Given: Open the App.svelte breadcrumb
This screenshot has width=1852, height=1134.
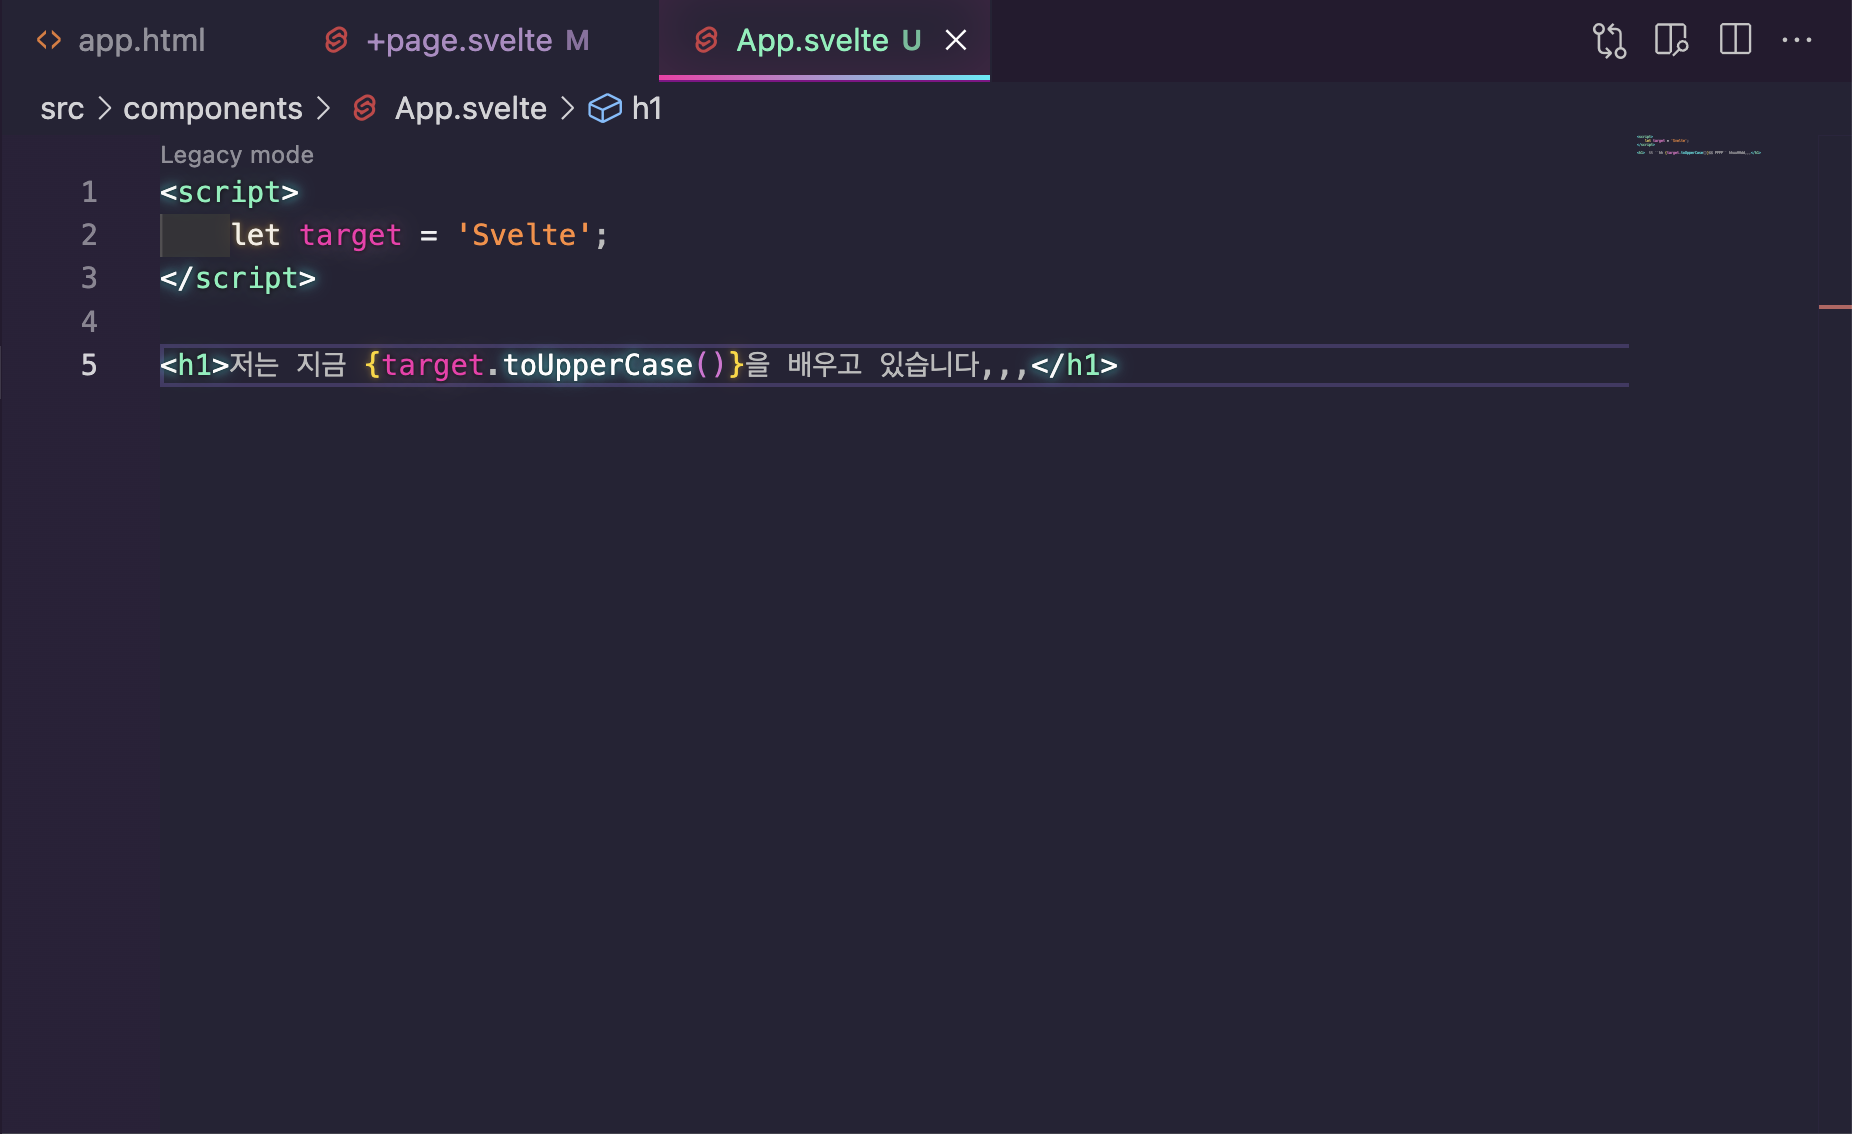Looking at the screenshot, I should (470, 108).
